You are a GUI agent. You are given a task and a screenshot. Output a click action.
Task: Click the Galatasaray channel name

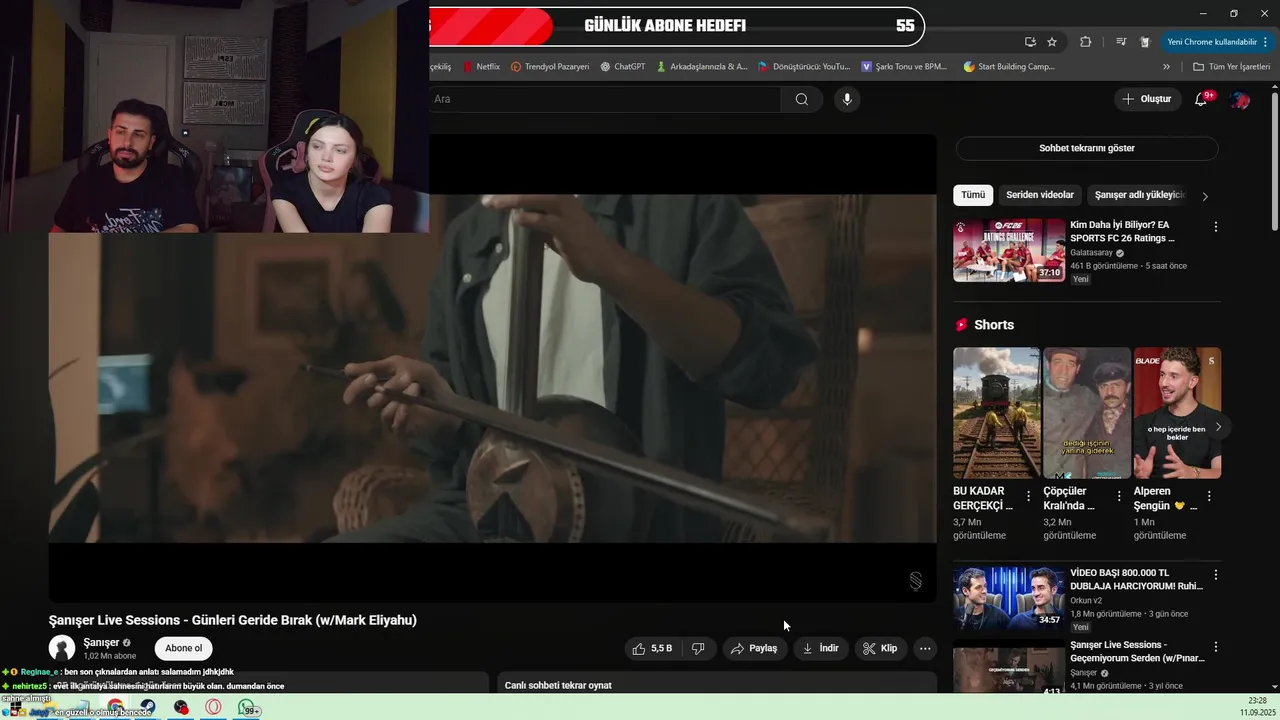click(x=1093, y=253)
